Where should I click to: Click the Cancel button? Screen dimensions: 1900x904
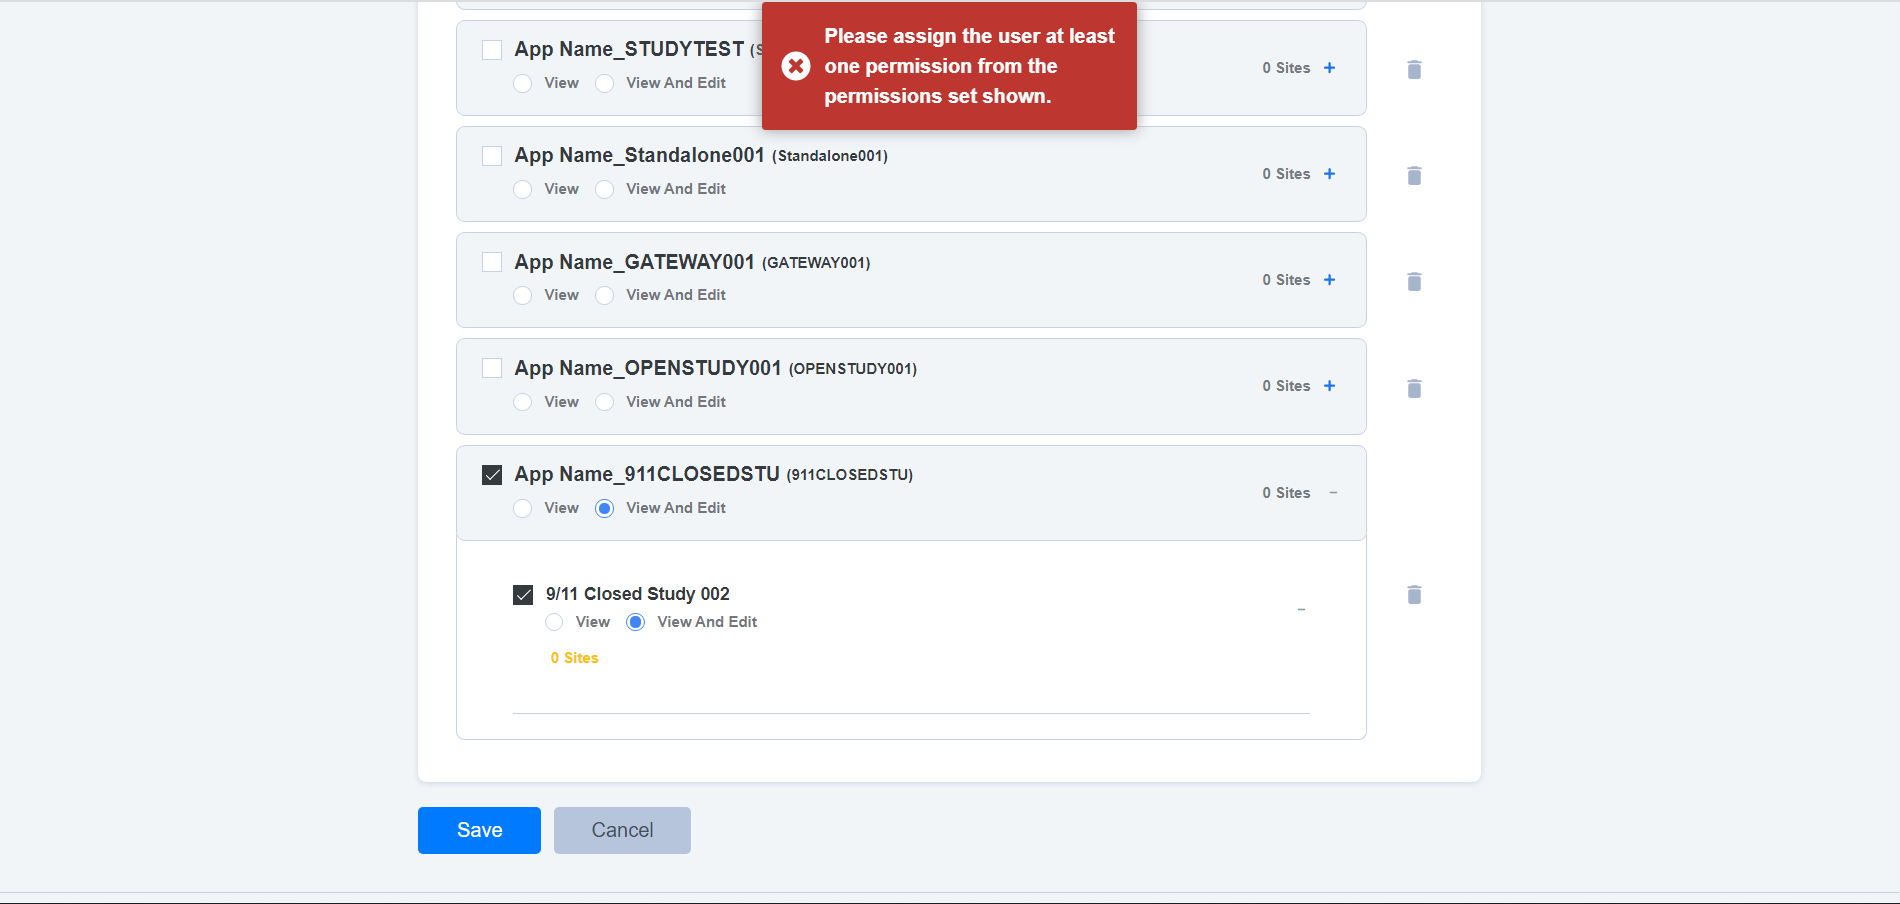[x=621, y=829]
